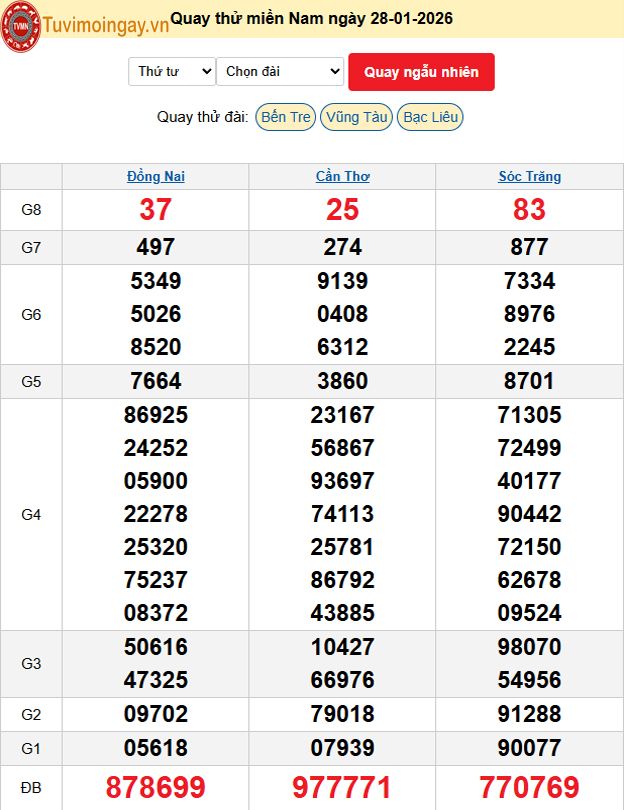Click the G4 prize row label

click(x=31, y=514)
